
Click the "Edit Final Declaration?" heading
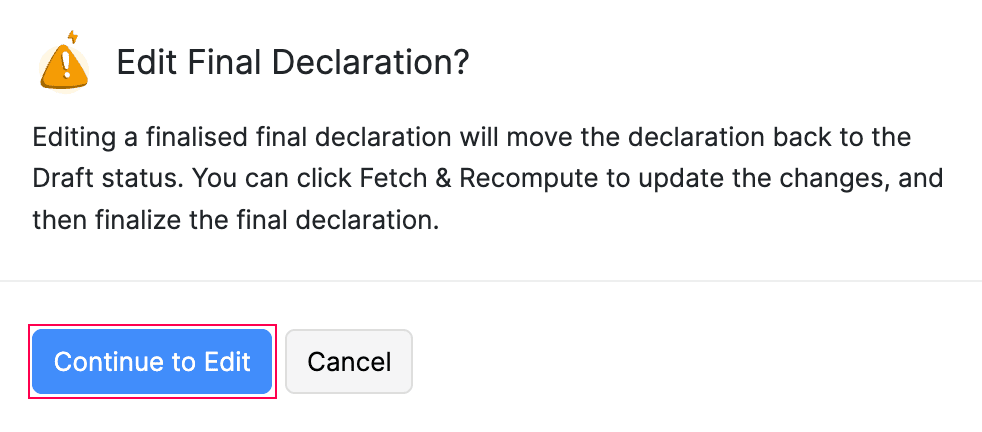(x=293, y=64)
